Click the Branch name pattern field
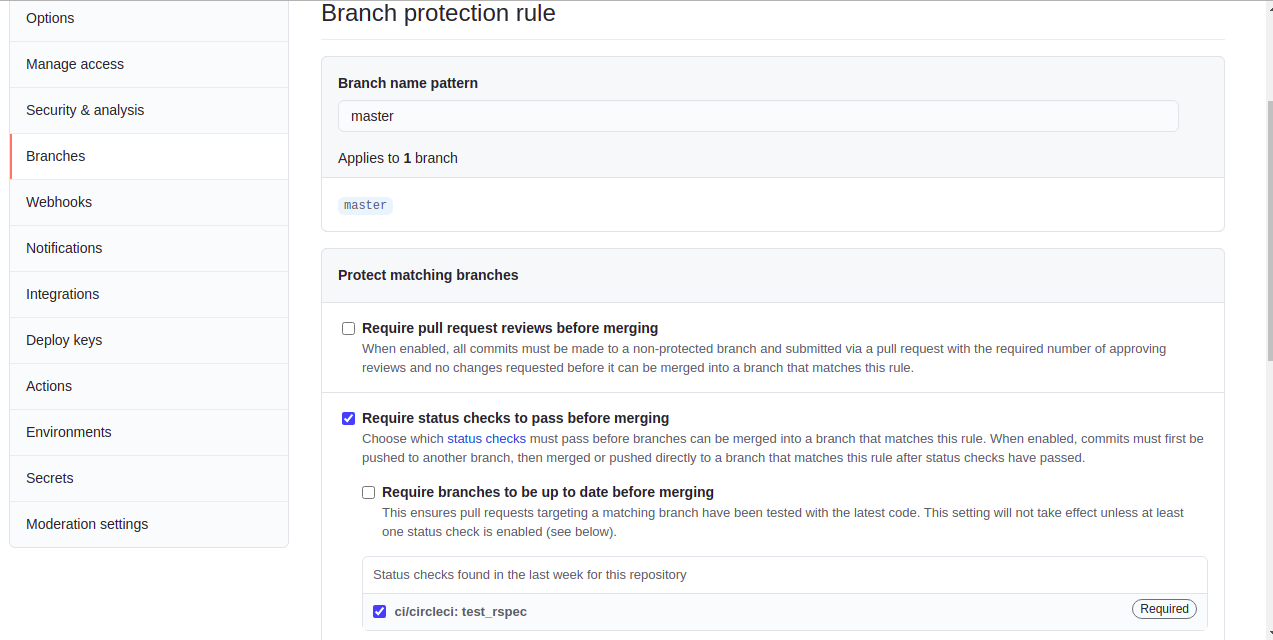 tap(758, 116)
